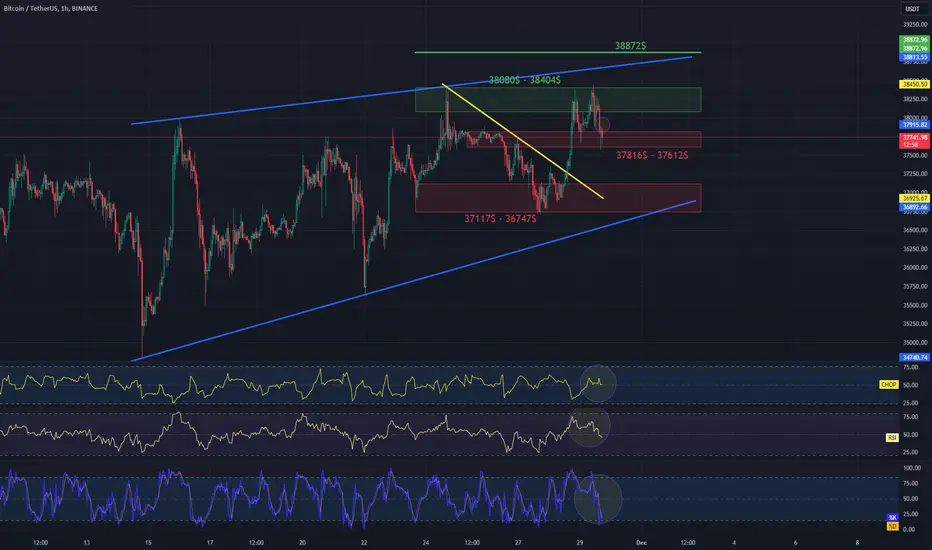932x550 pixels.
Task: Select the green resistance zone rectangle
Action: [x=558, y=99]
